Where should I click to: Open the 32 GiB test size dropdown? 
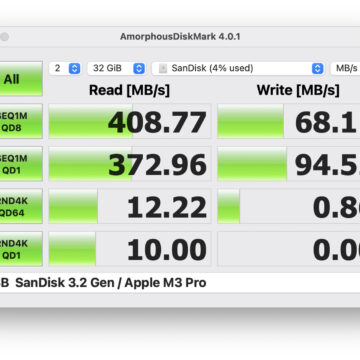click(116, 68)
